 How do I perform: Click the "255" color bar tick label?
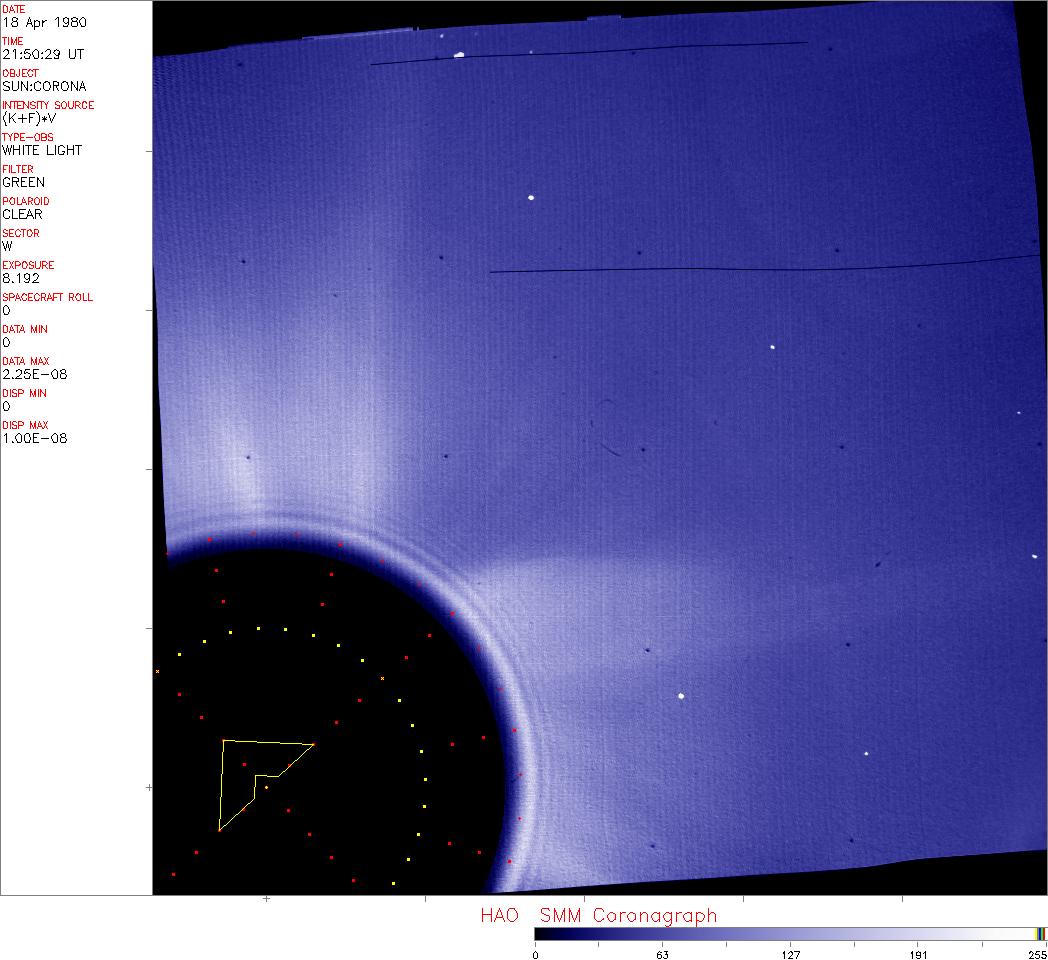point(1037,954)
